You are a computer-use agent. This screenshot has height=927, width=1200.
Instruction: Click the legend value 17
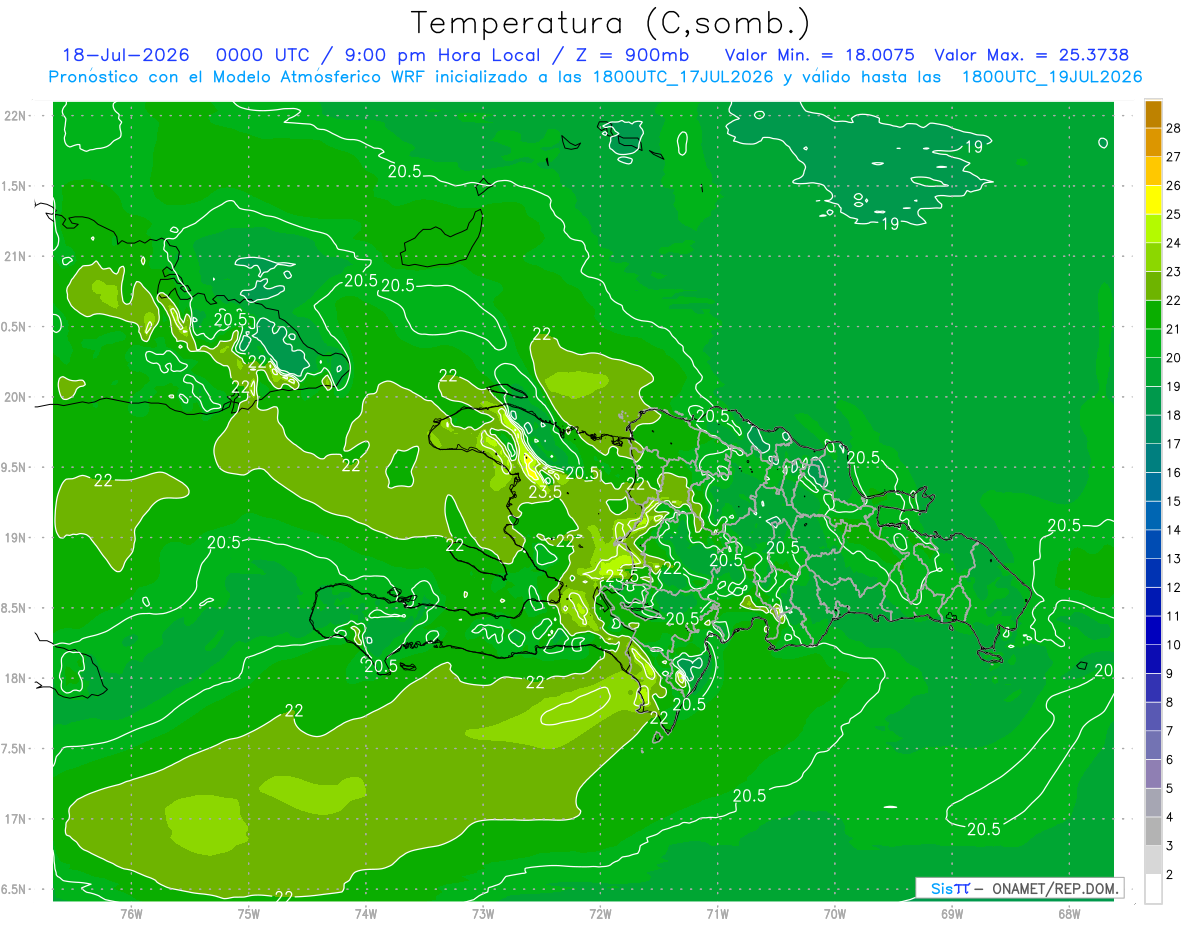tap(1174, 444)
